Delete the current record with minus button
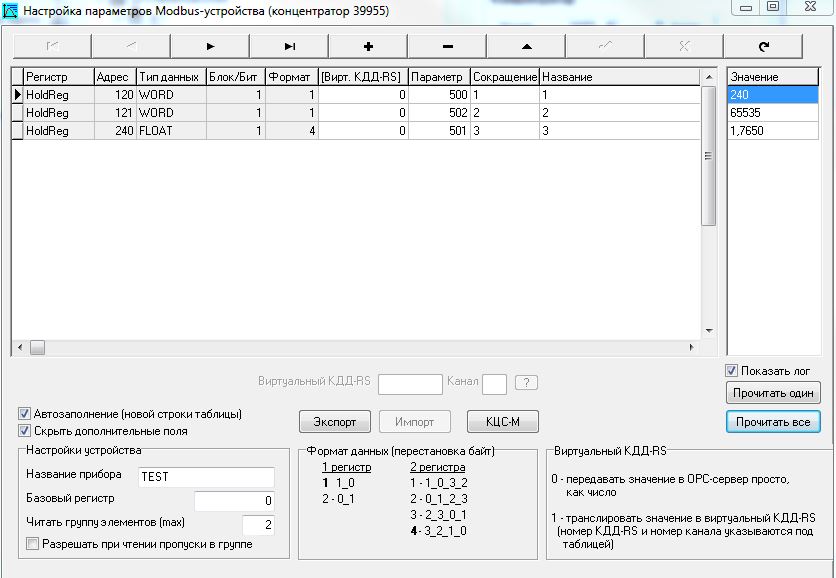Viewport: 836px width, 578px height. coord(447,46)
